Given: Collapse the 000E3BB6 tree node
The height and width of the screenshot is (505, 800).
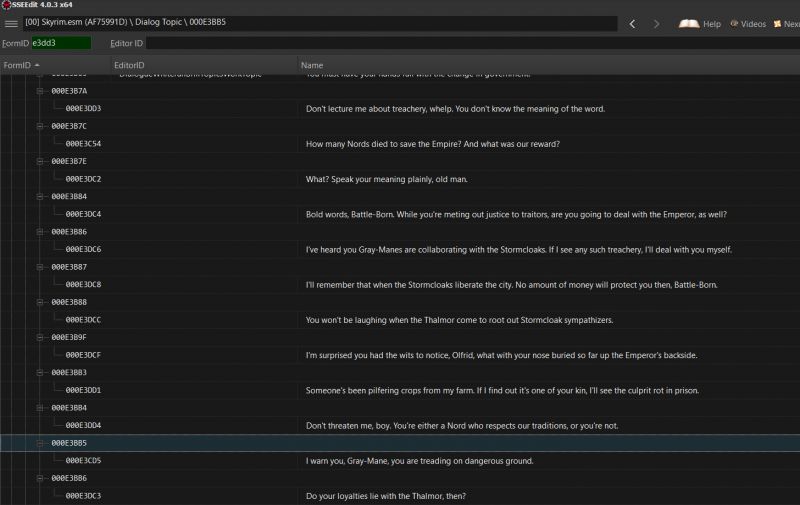Looking at the screenshot, I should 40,478.
